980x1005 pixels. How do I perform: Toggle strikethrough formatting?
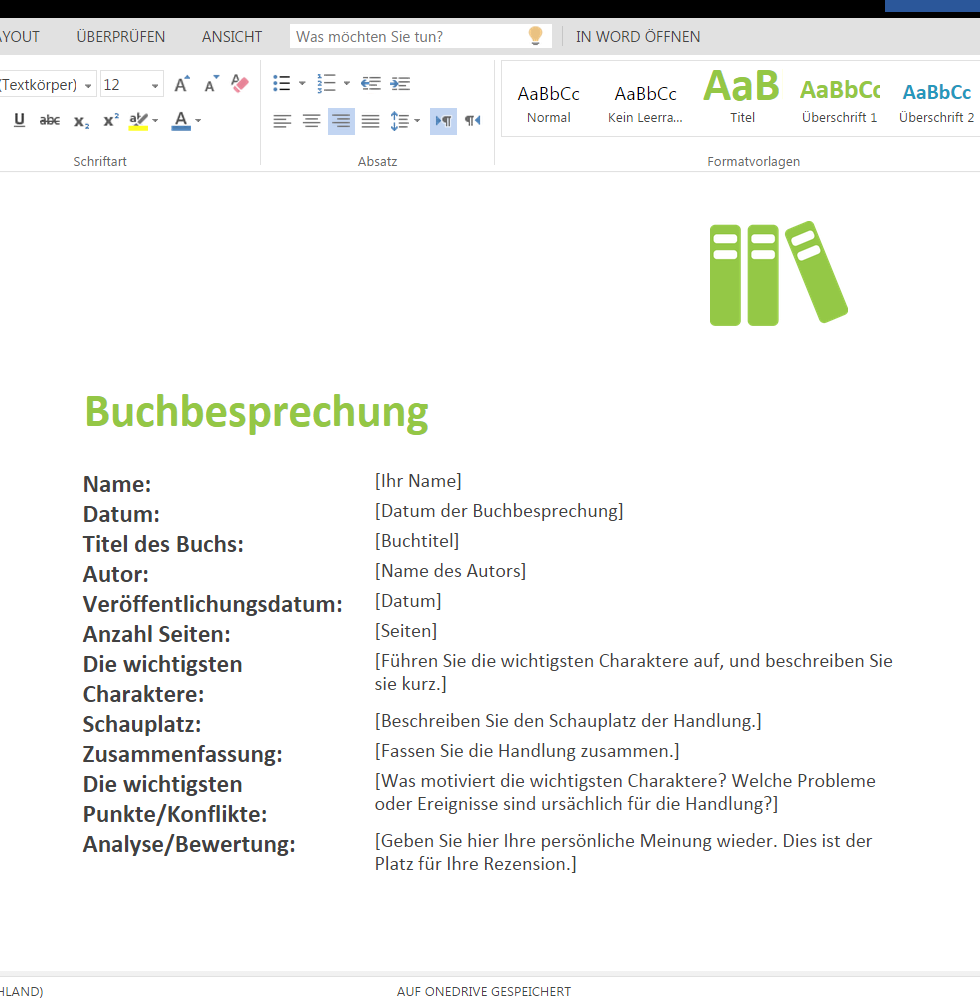(x=50, y=121)
